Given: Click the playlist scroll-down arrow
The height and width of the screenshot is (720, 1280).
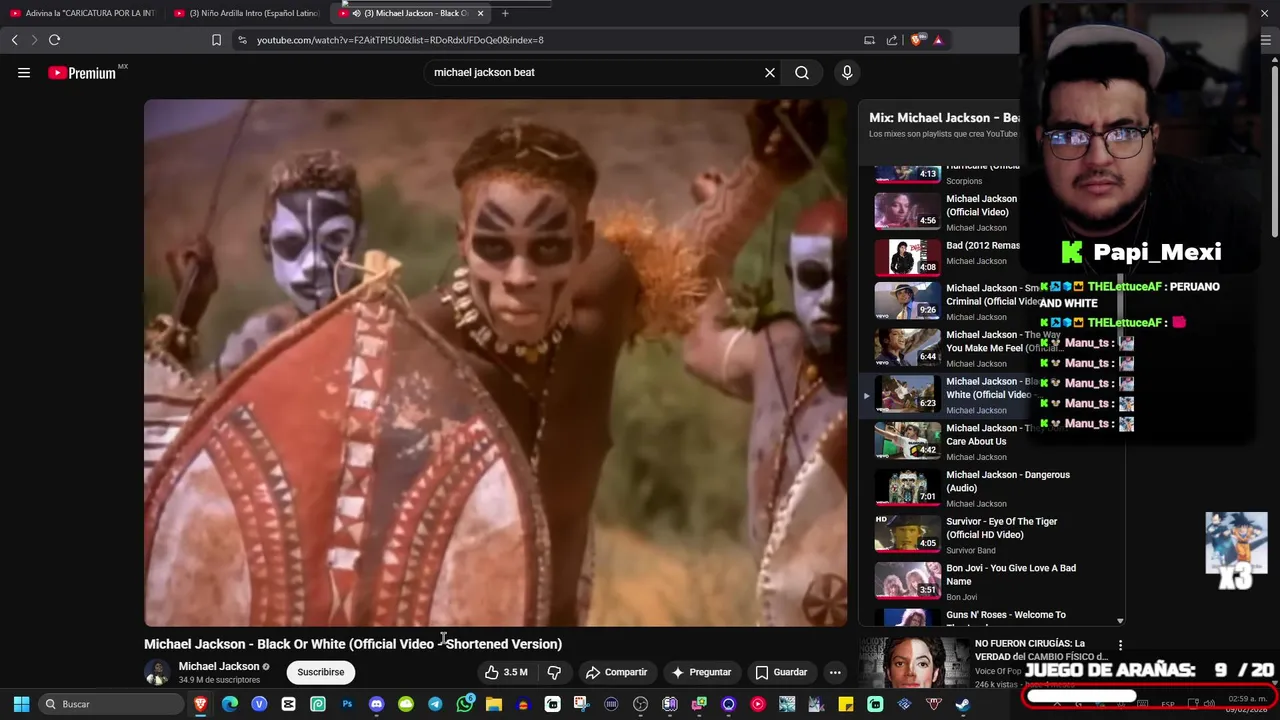Looking at the screenshot, I should (1120, 621).
